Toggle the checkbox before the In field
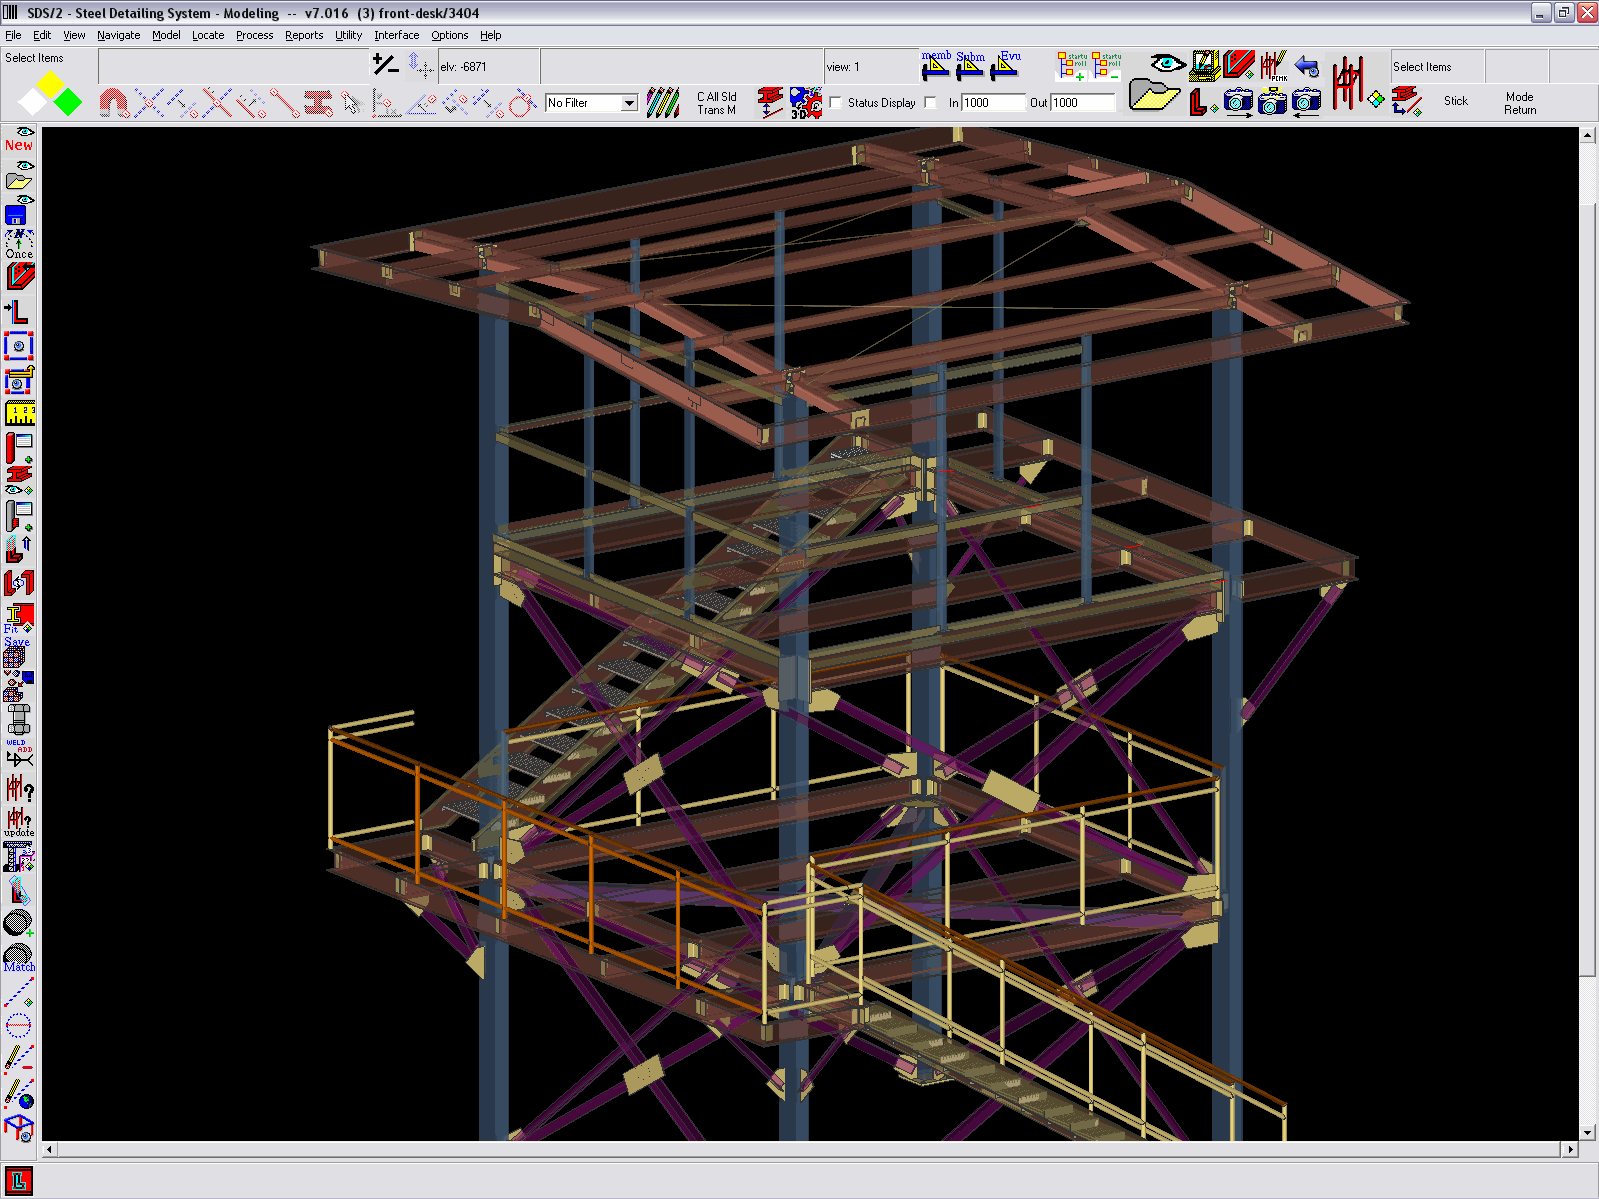Viewport: 1599px width, 1199px height. (931, 103)
